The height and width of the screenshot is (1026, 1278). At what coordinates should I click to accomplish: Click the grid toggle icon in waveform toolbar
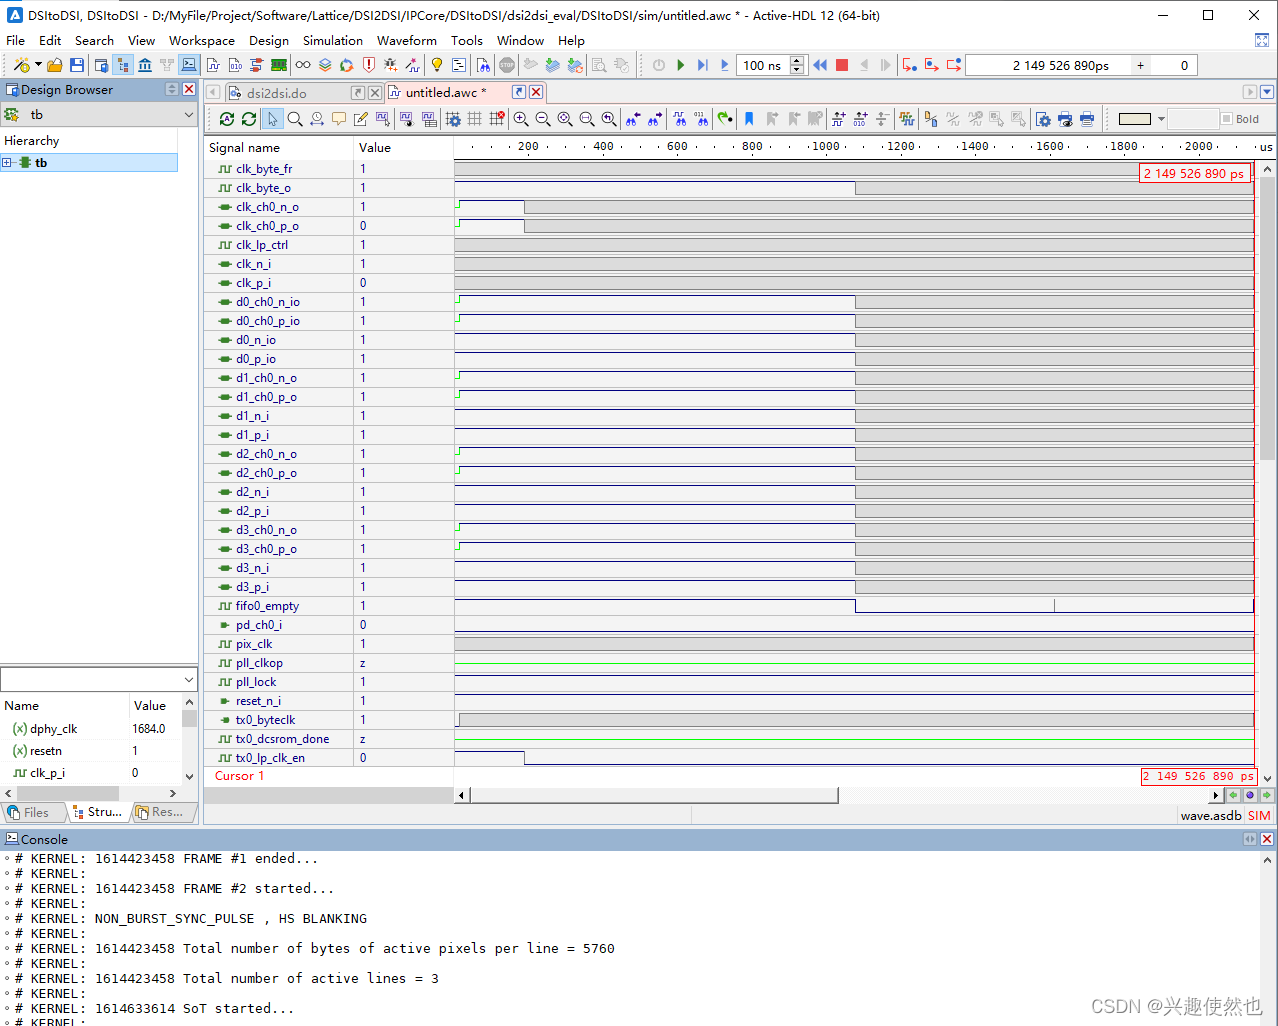[475, 119]
